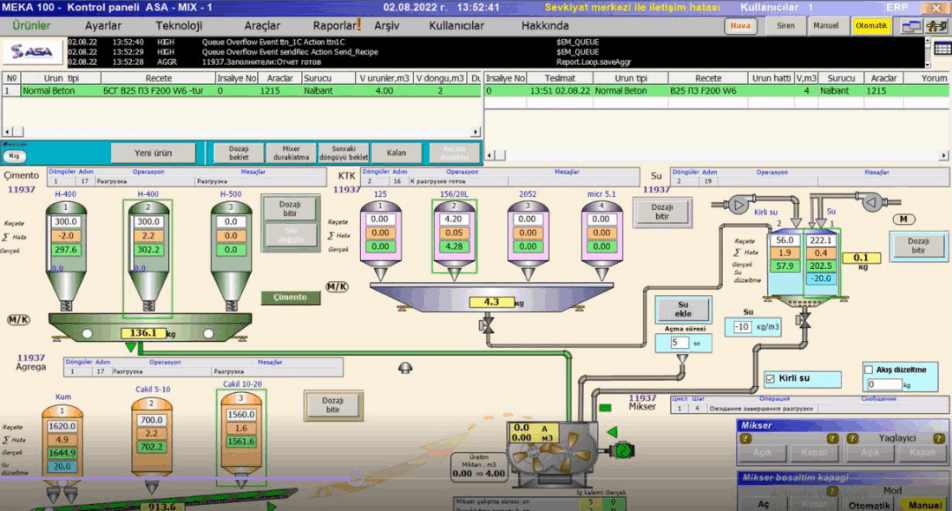Click the M/K badge under cement silos
The image size is (952, 511).
coord(18,320)
